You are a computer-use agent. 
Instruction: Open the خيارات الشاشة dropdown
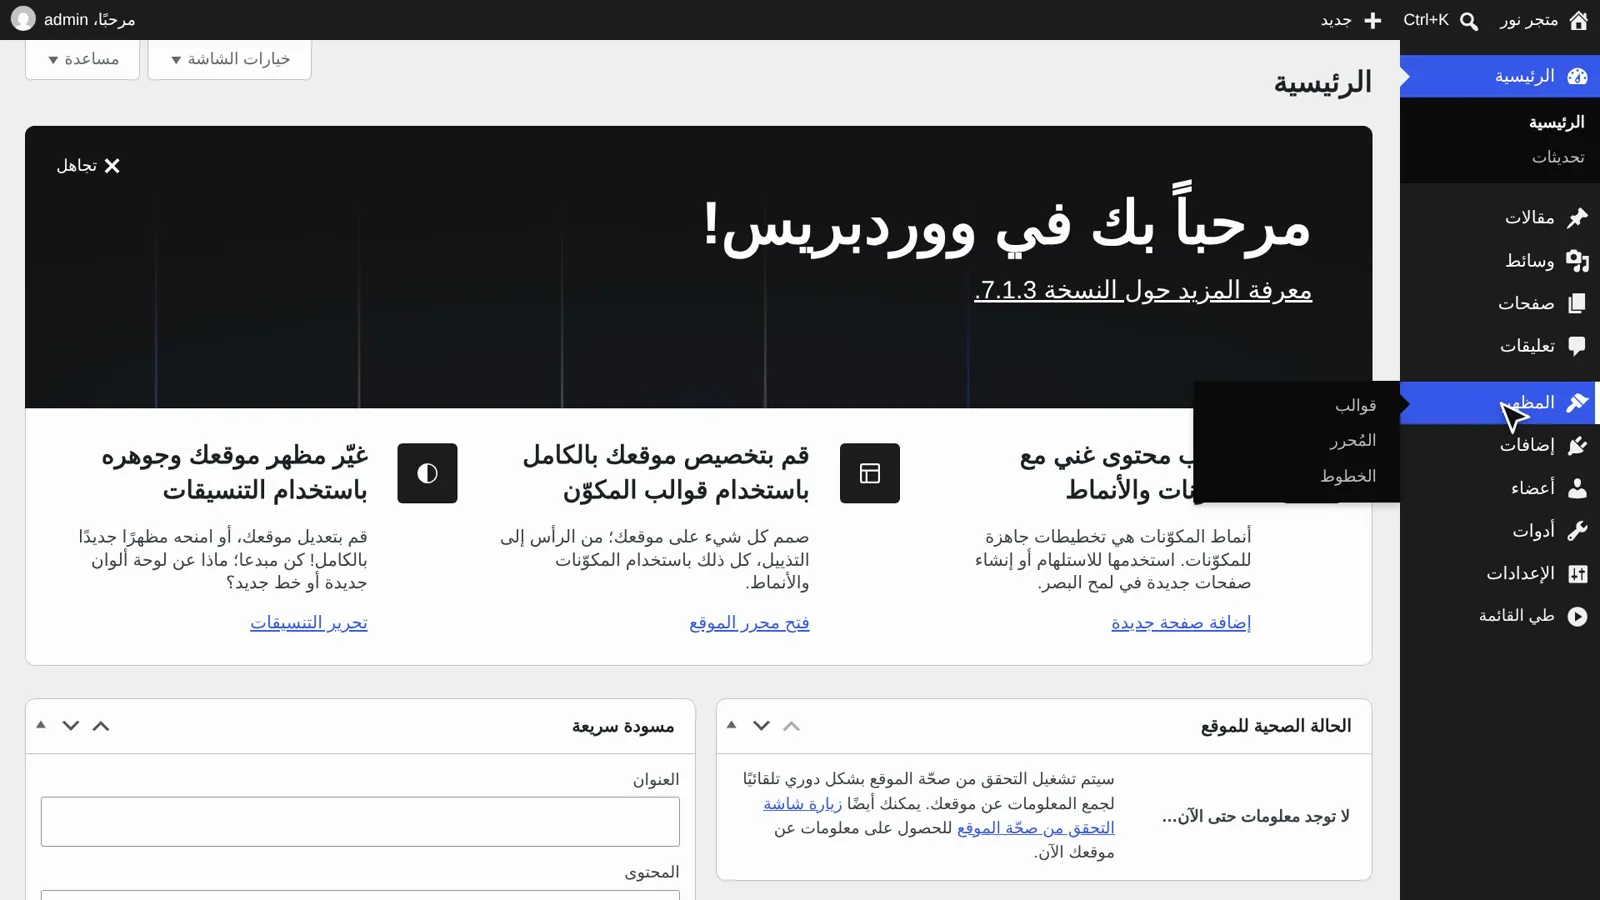(x=230, y=59)
